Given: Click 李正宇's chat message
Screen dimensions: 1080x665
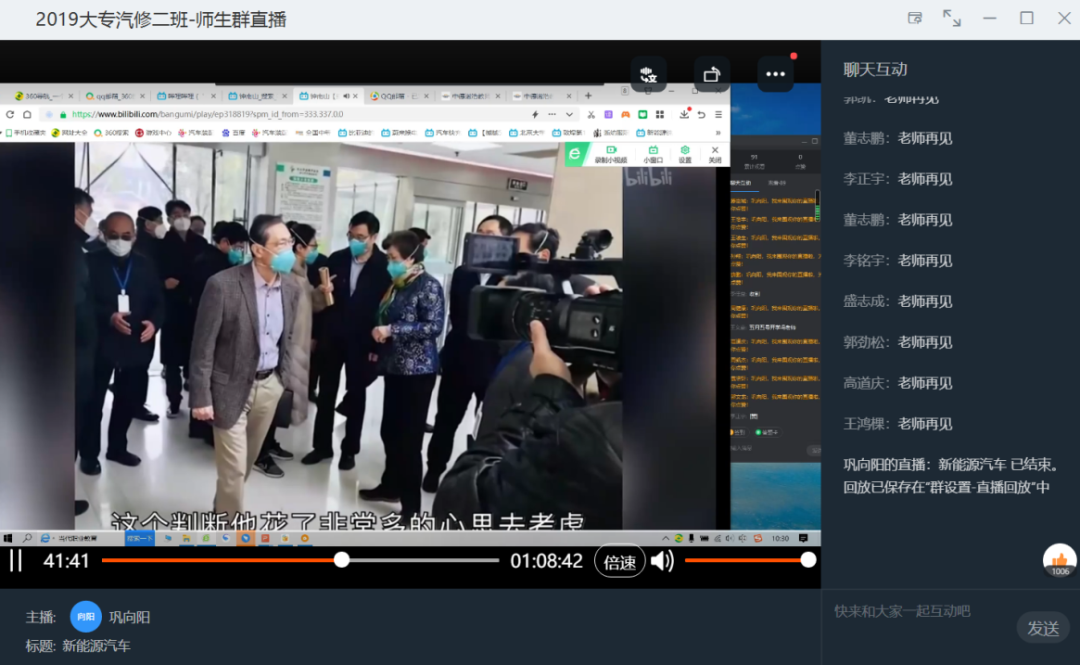Looking at the screenshot, I should 897,179.
